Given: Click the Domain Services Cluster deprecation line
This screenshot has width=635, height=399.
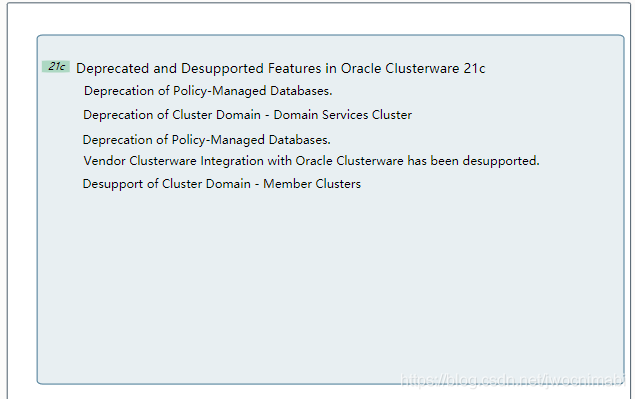Looking at the screenshot, I should 247,115.
